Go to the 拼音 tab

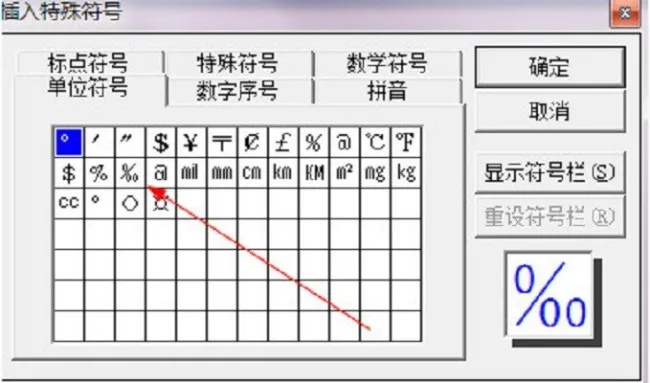click(387, 91)
